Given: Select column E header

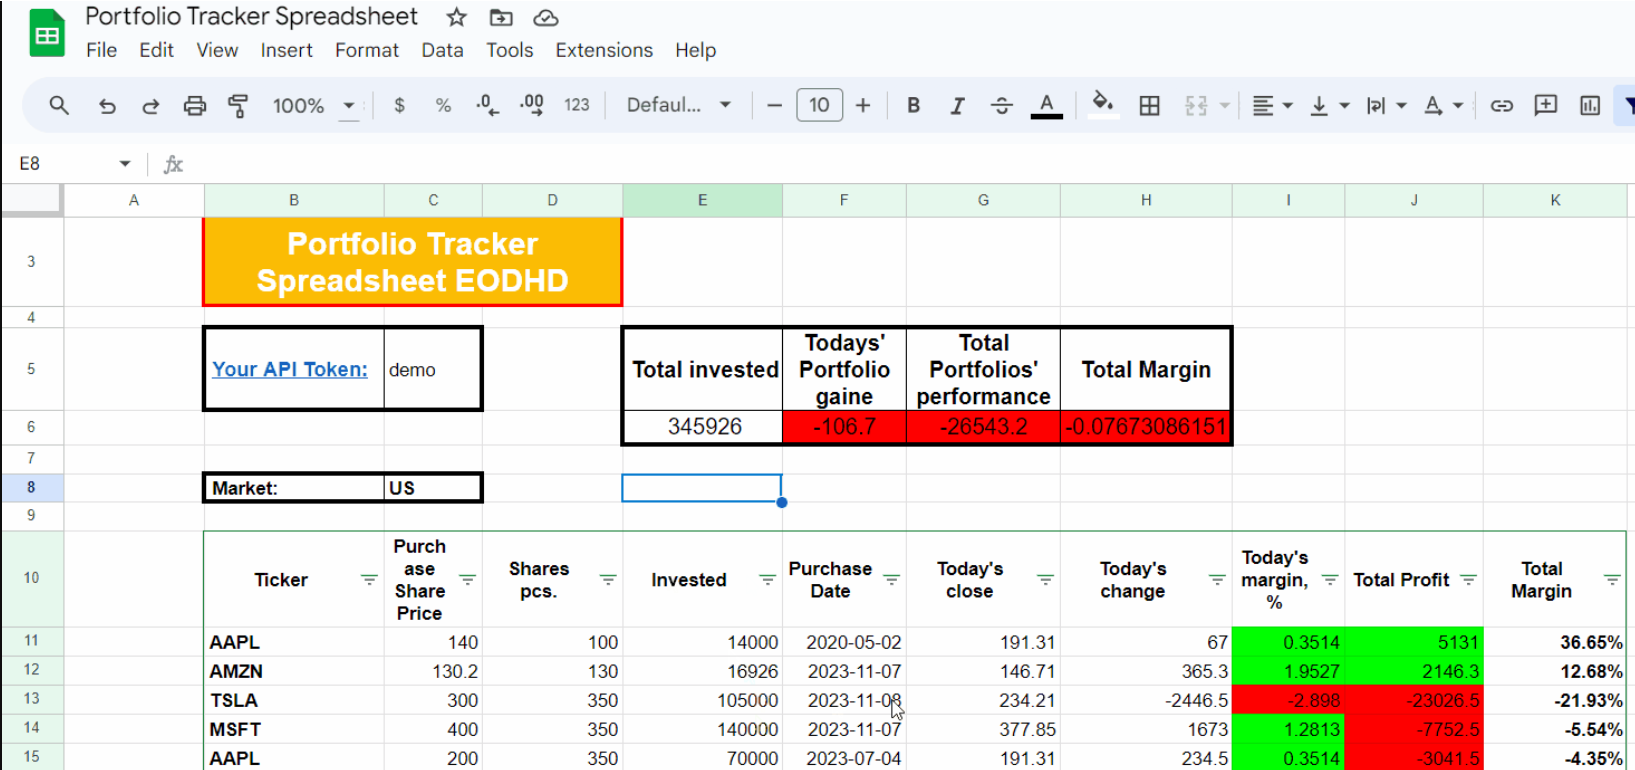Looking at the screenshot, I should [702, 200].
